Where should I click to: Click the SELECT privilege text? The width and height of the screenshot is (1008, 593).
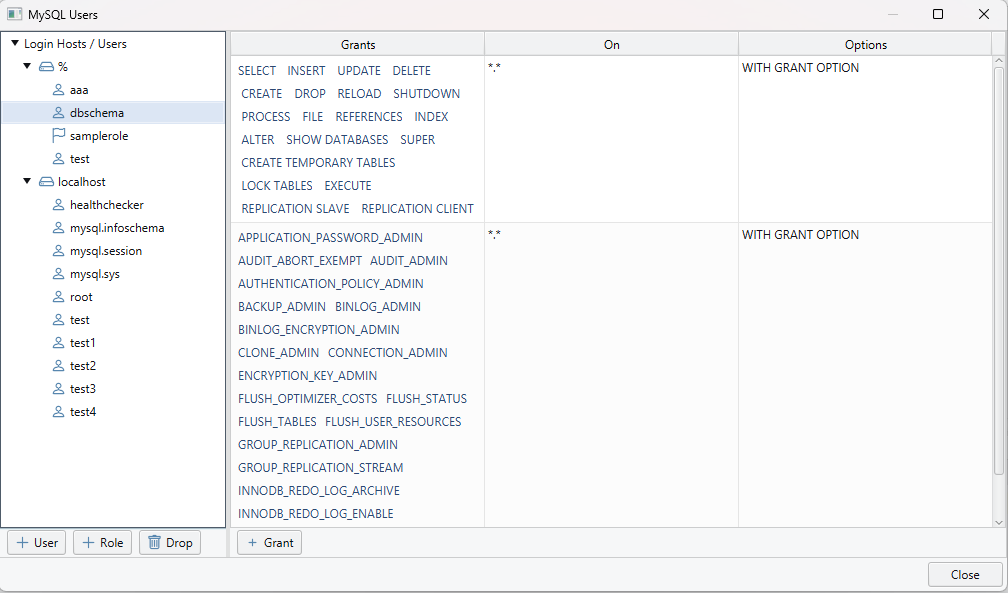[256, 71]
